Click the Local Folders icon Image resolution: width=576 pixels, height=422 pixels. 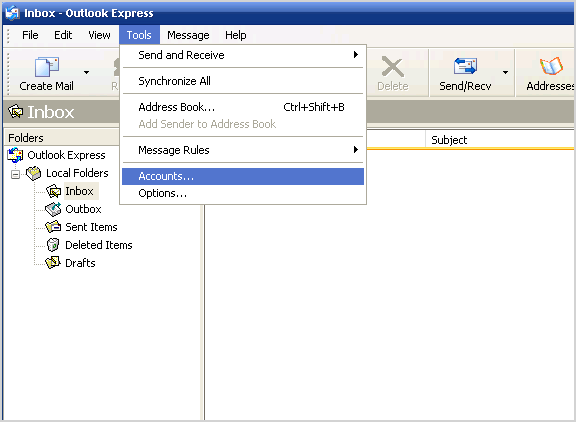coord(33,173)
